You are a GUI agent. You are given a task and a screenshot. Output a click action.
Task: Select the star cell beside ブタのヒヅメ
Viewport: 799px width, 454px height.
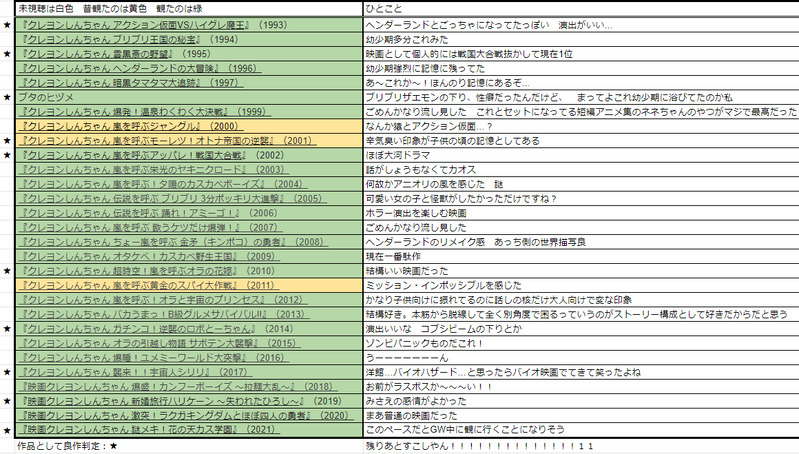pos(7,97)
